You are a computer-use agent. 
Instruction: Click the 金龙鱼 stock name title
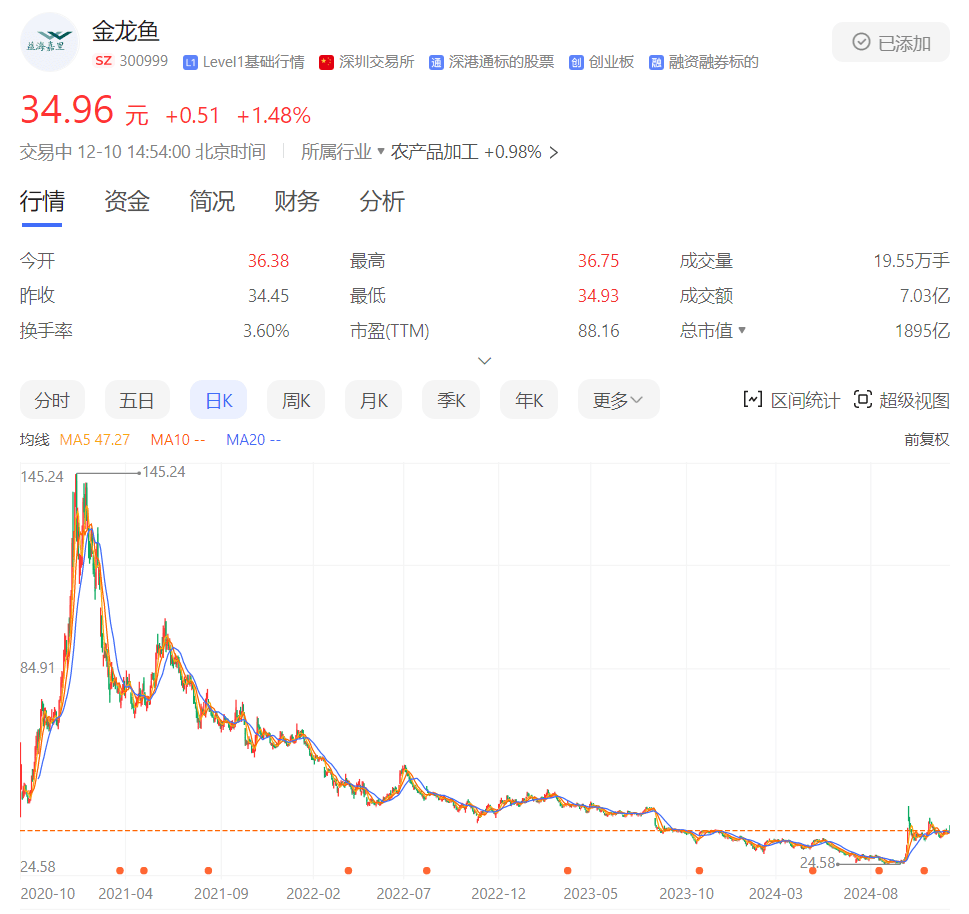(x=126, y=31)
